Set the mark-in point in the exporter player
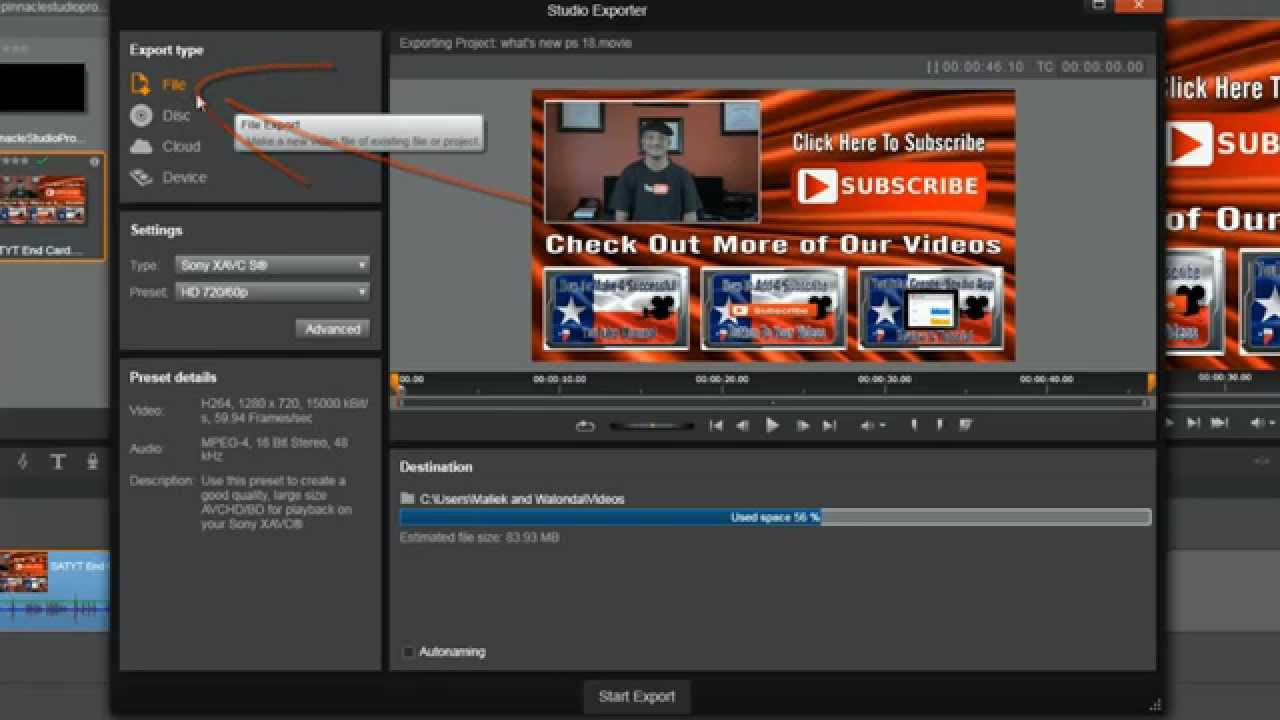The height and width of the screenshot is (720, 1280). point(914,425)
